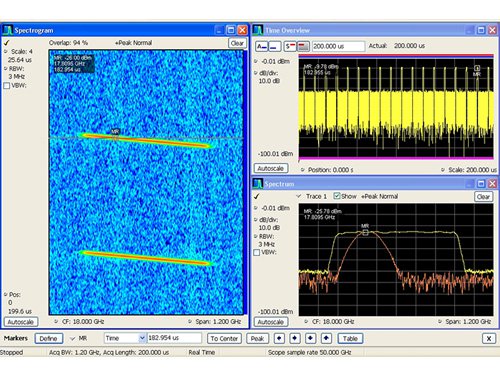Viewport: 500px width, 375px height.
Task: Select the blue analysis length bar icon
Action: coord(275,46)
